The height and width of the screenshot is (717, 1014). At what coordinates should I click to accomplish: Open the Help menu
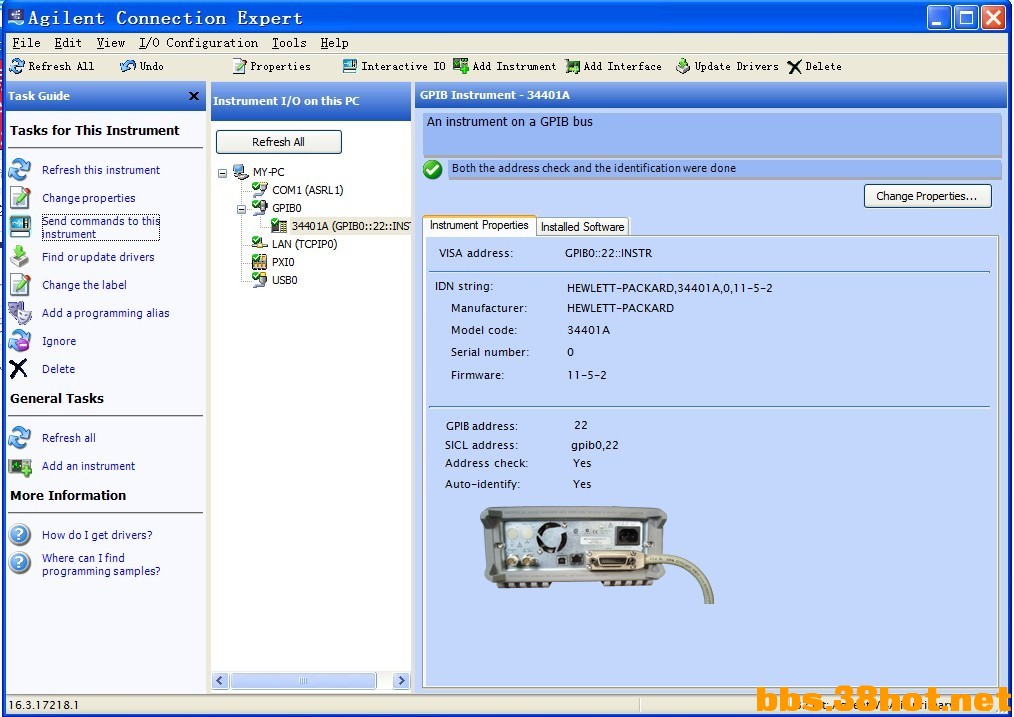click(334, 43)
